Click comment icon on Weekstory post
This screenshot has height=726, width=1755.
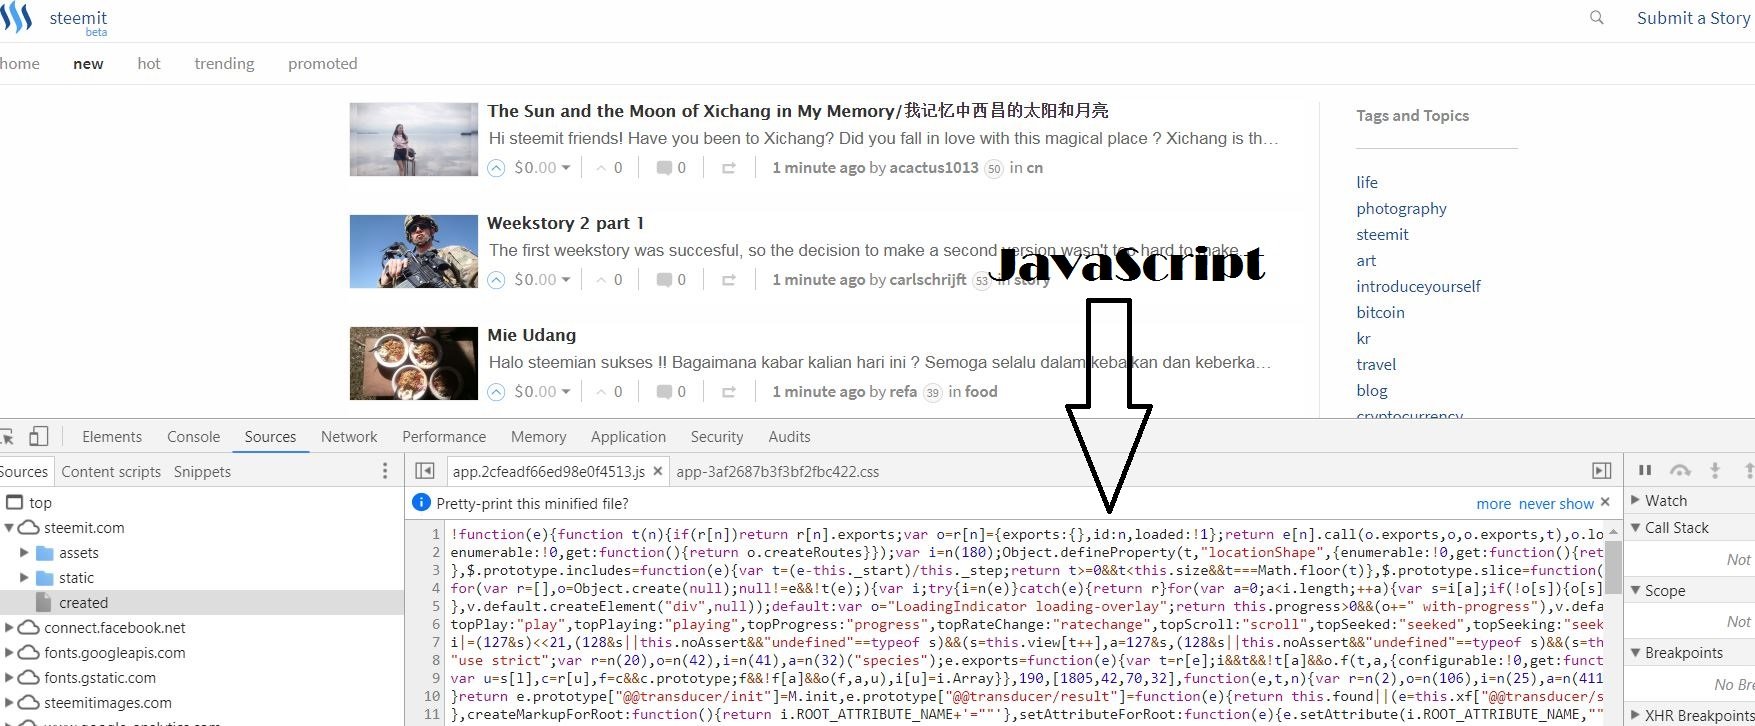click(x=663, y=280)
